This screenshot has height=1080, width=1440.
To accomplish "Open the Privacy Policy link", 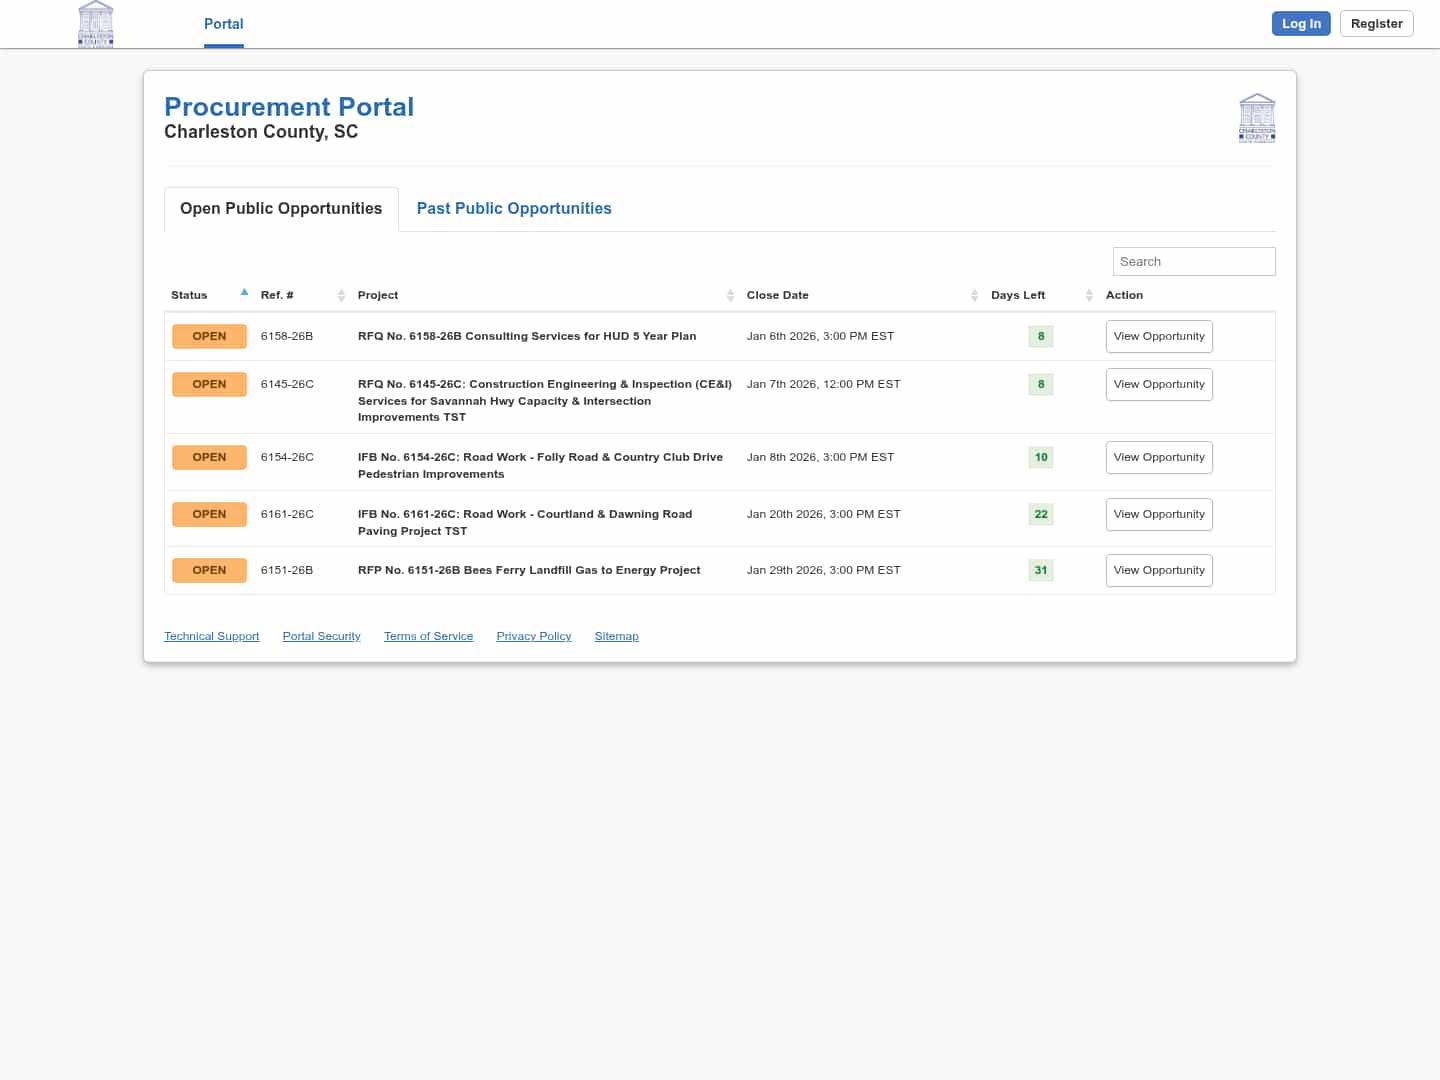I will click(533, 636).
